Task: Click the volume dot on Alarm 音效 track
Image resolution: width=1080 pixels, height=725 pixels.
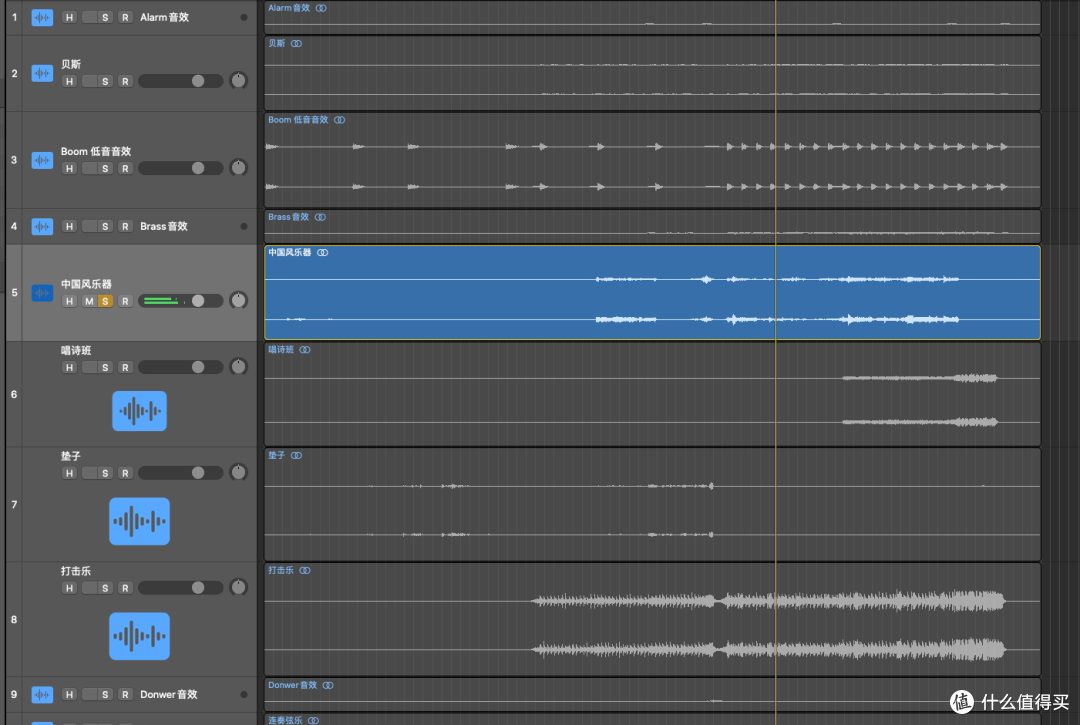Action: [x=244, y=17]
